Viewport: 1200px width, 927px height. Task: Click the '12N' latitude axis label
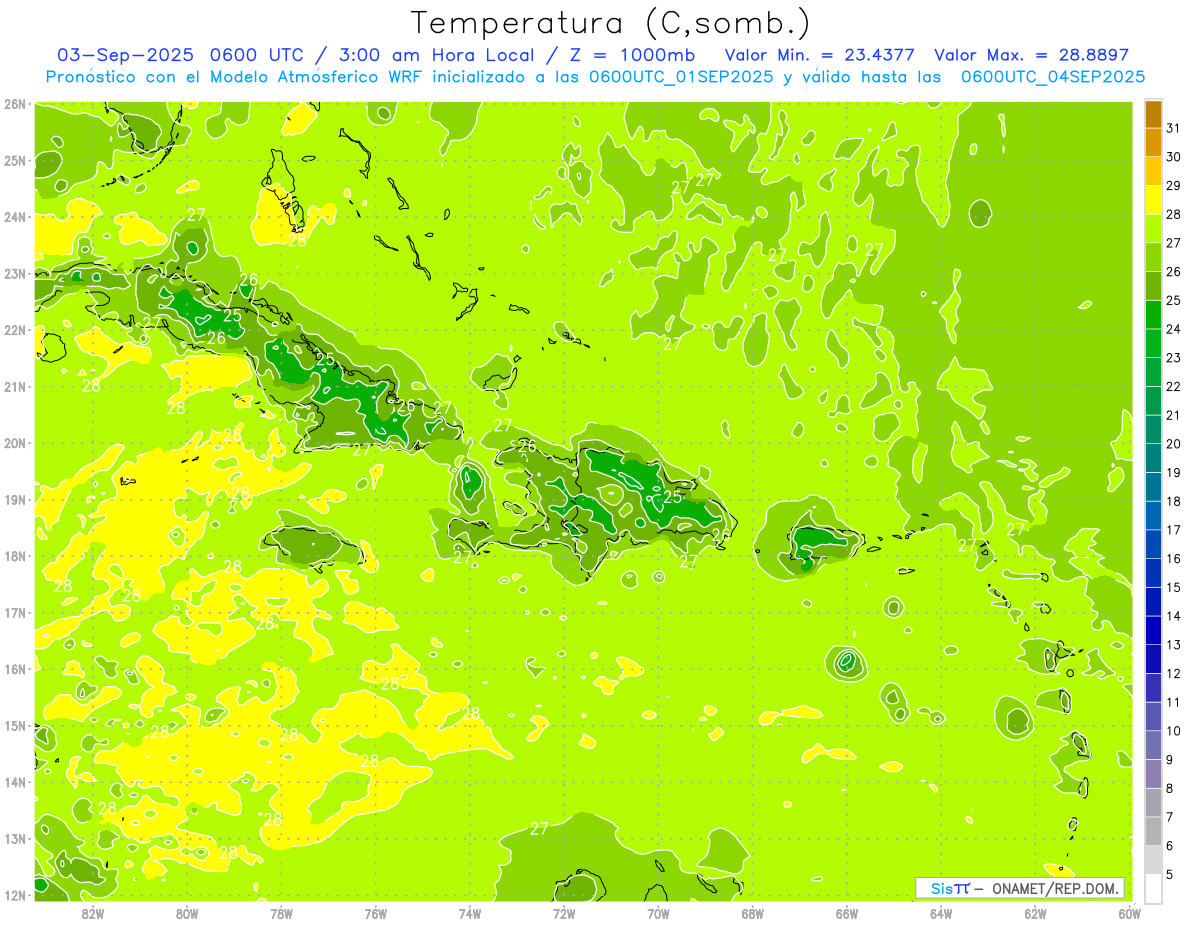click(15, 895)
